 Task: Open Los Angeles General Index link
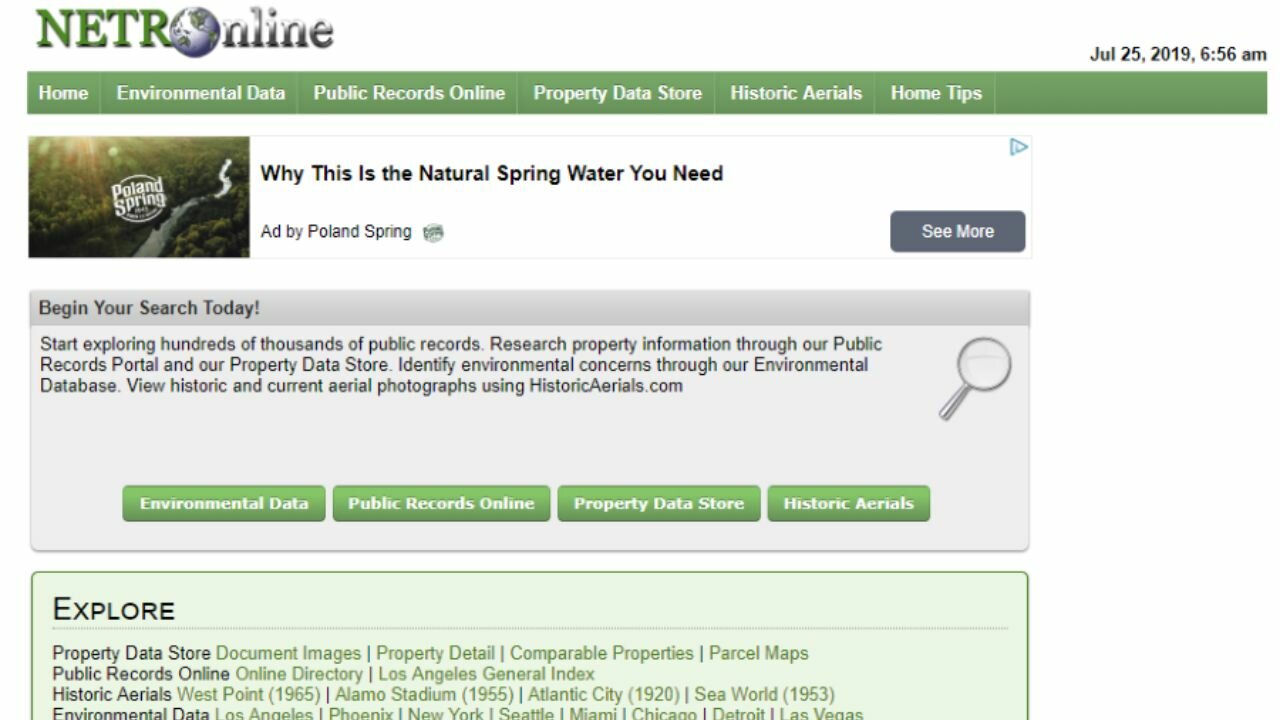(486, 674)
